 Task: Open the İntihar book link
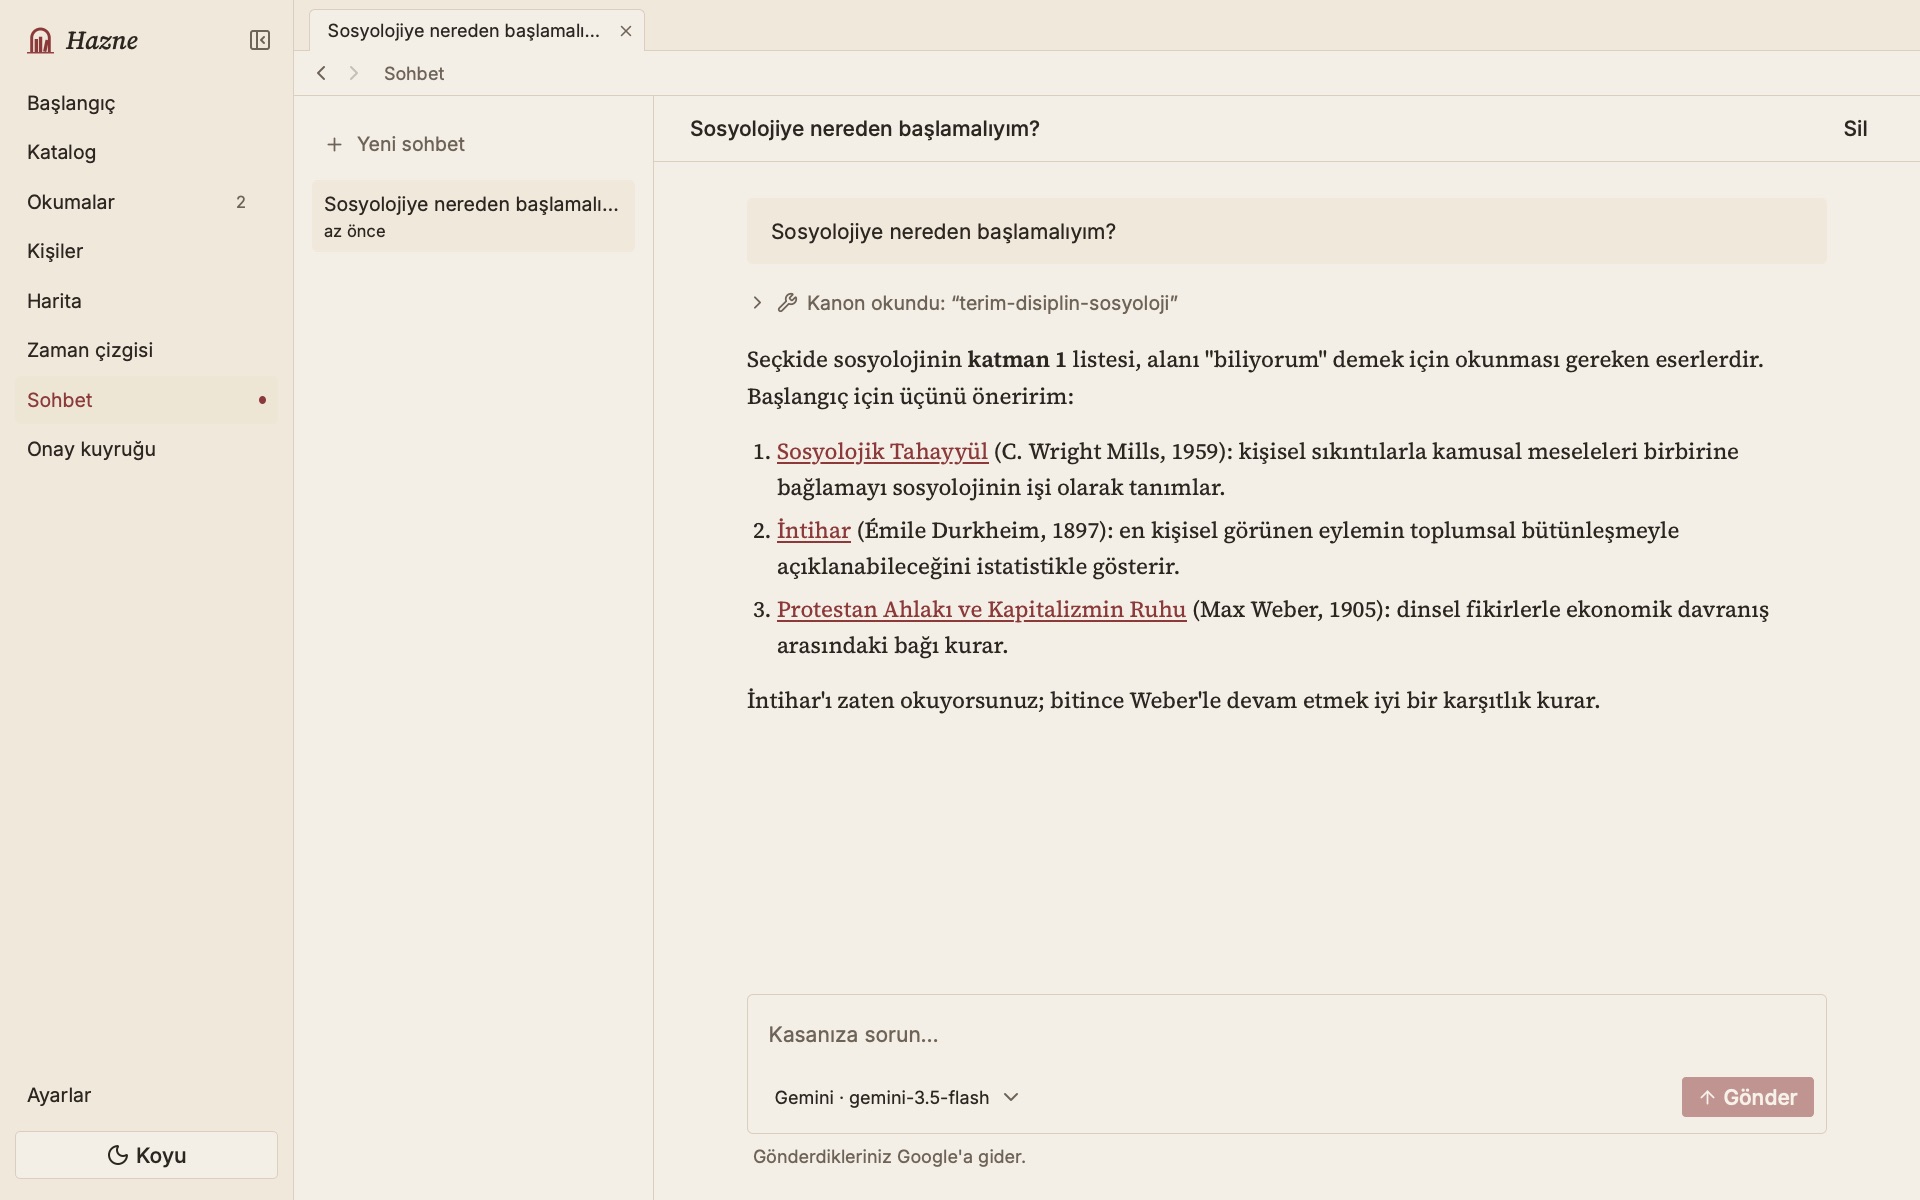click(813, 530)
